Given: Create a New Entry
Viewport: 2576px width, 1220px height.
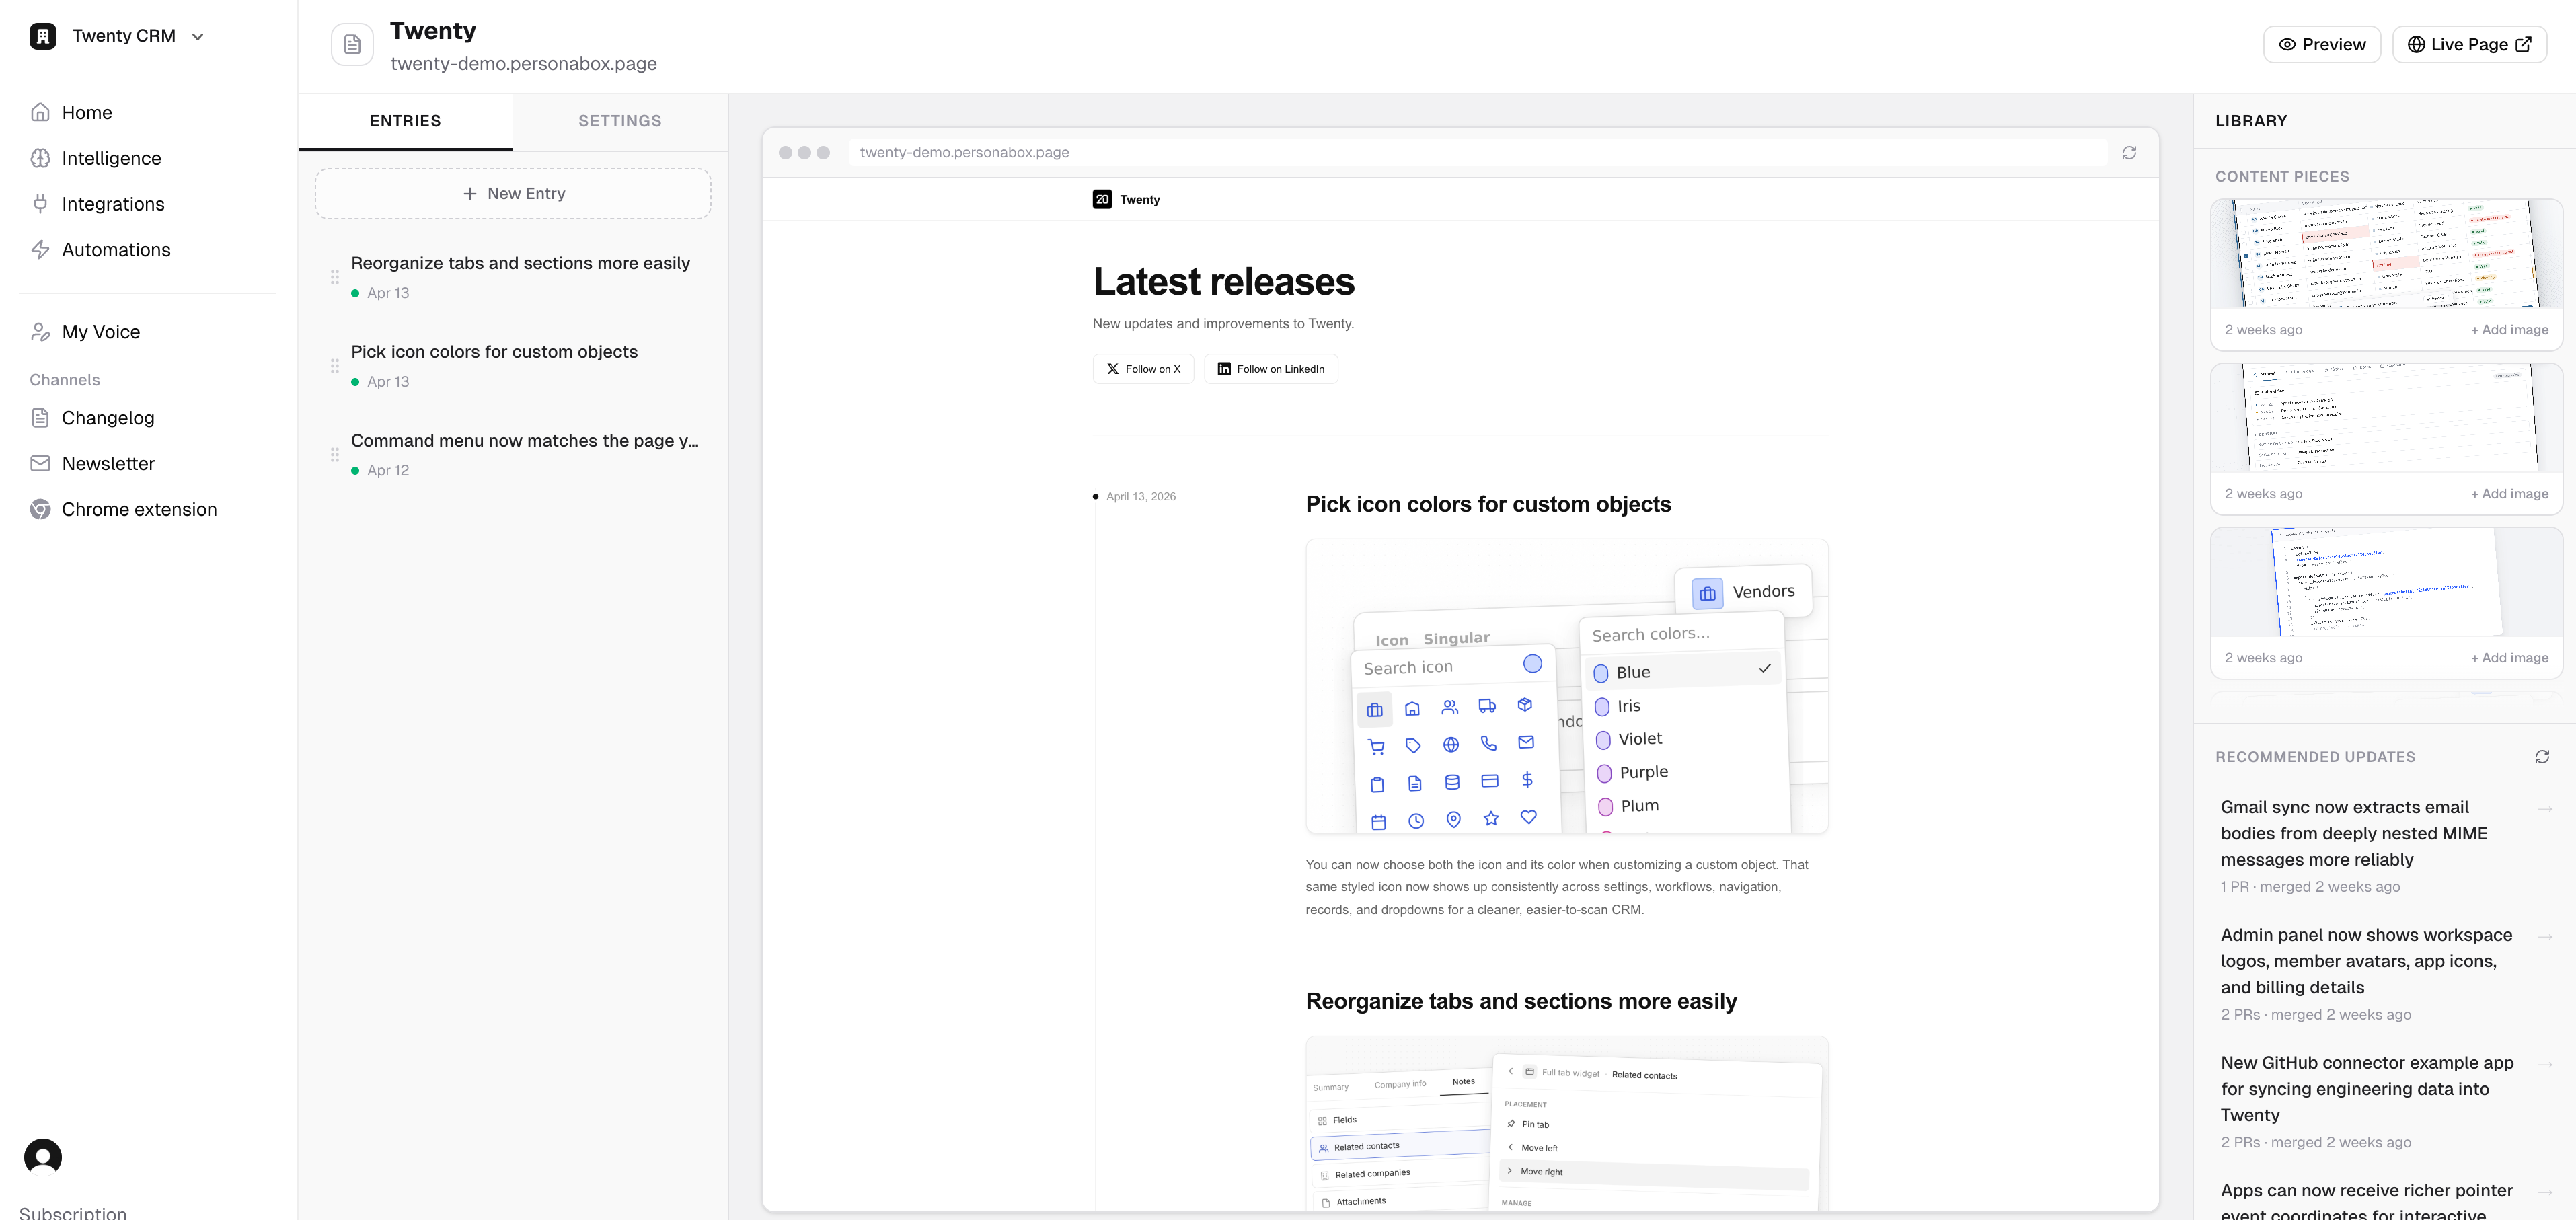Looking at the screenshot, I should [513, 193].
